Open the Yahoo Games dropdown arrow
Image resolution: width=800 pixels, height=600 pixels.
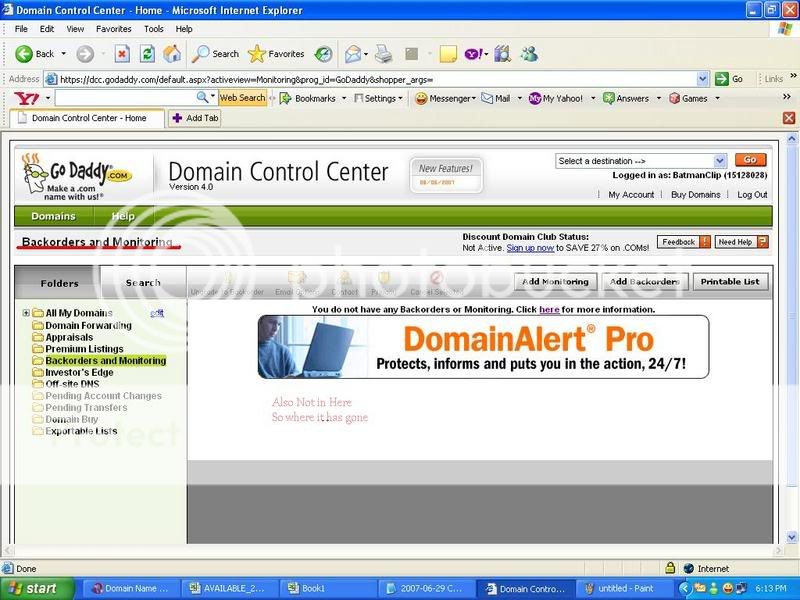pyautogui.click(x=717, y=98)
